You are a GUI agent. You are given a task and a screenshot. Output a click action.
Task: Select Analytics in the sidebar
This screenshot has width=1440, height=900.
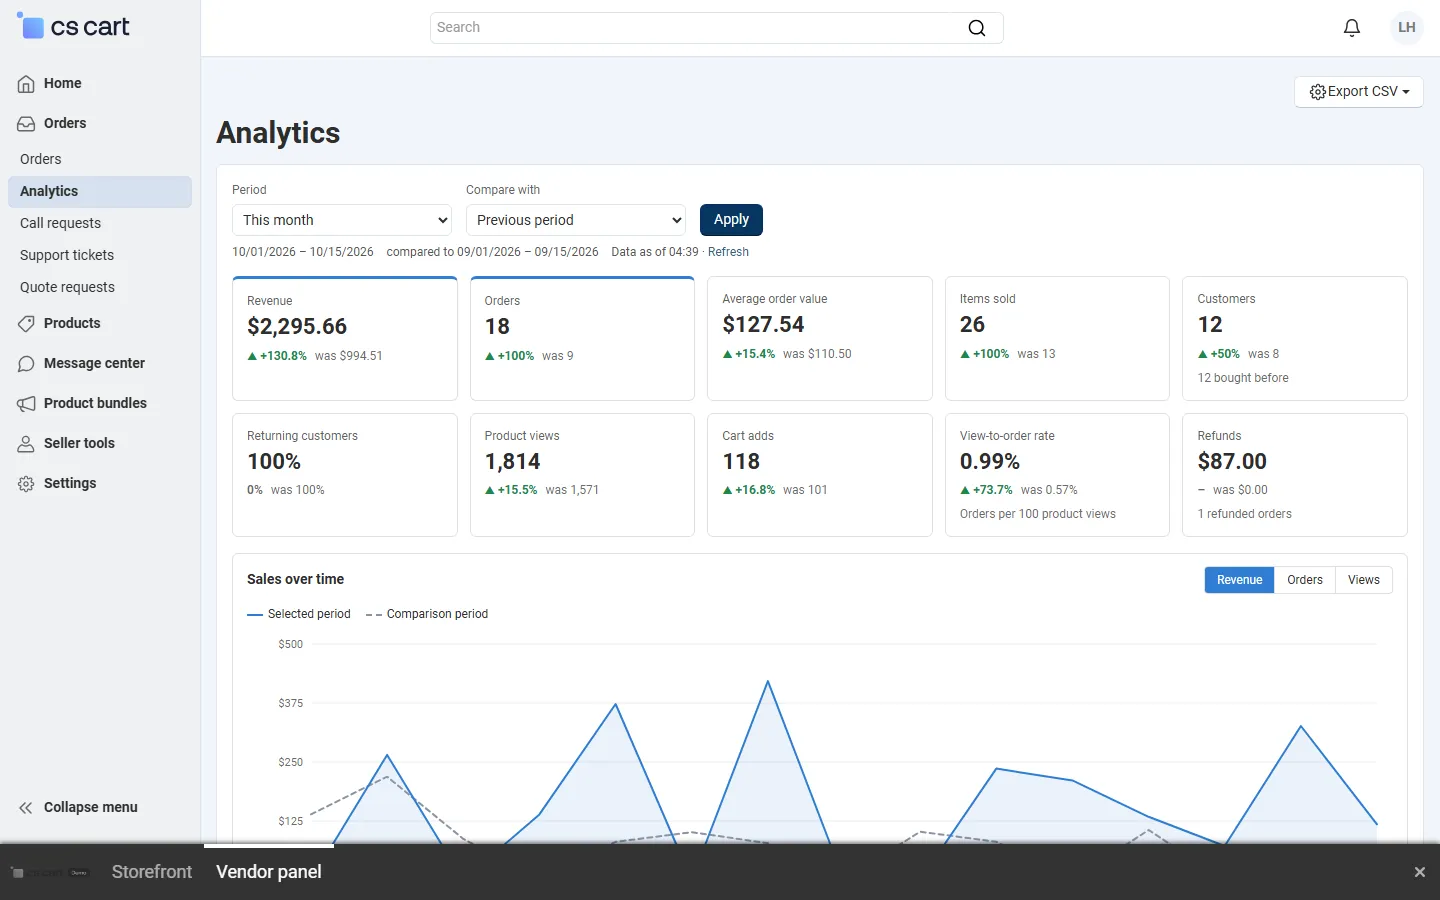[100, 191]
